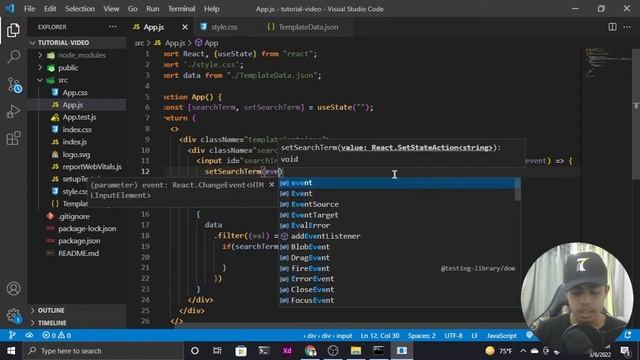The image size is (640, 360).
Task: Open index.css in the explorer
Action: pos(77,129)
